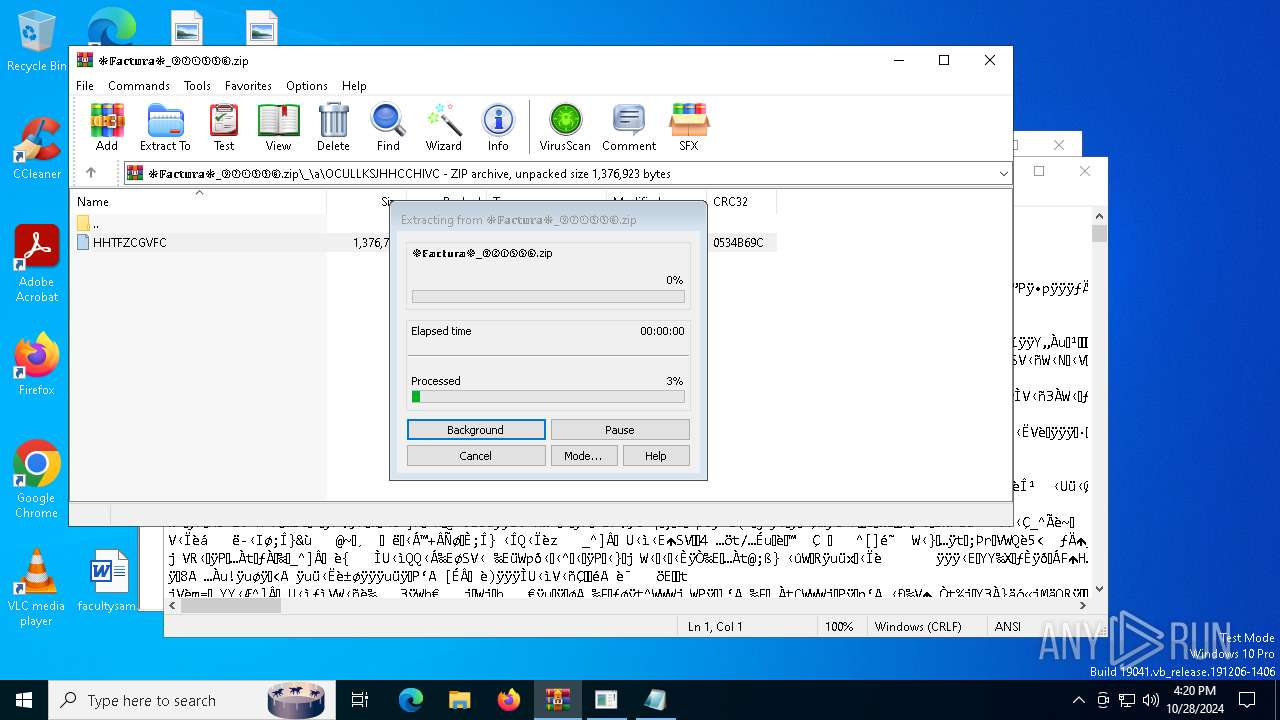This screenshot has width=1280, height=720.
Task: Open the View toolbar icon
Action: click(x=278, y=127)
